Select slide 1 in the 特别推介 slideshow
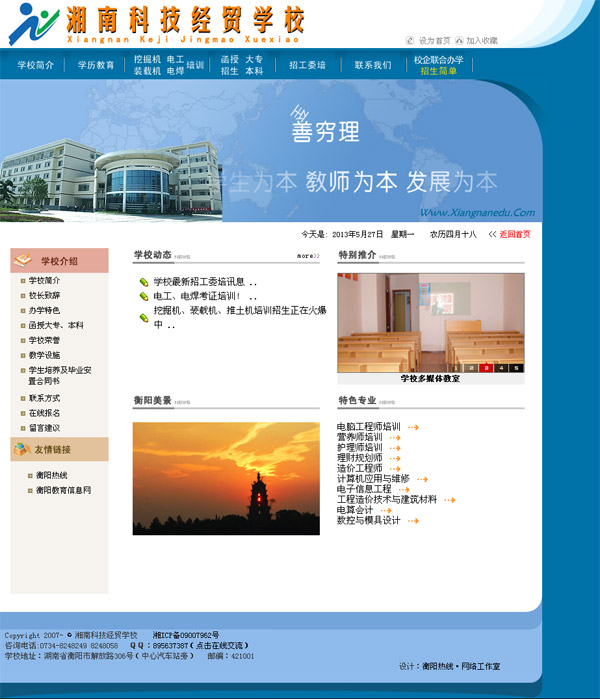600x699 pixels. point(455,368)
